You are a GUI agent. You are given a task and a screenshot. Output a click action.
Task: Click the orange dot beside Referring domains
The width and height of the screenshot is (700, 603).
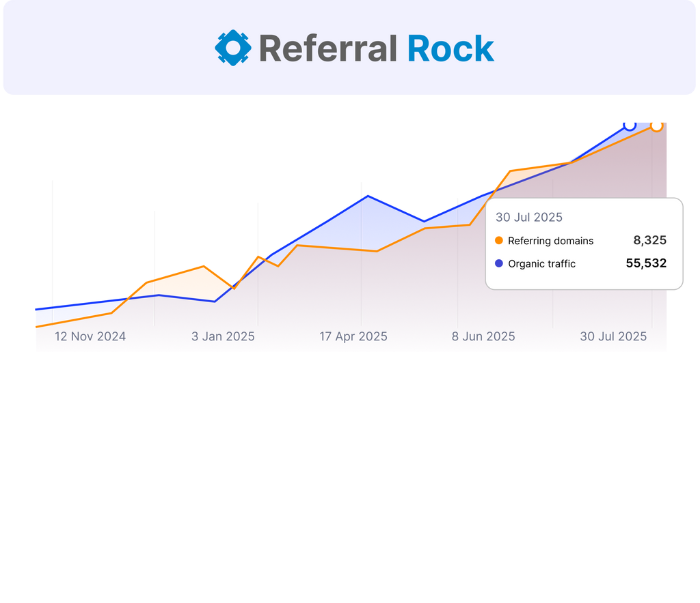(499, 241)
